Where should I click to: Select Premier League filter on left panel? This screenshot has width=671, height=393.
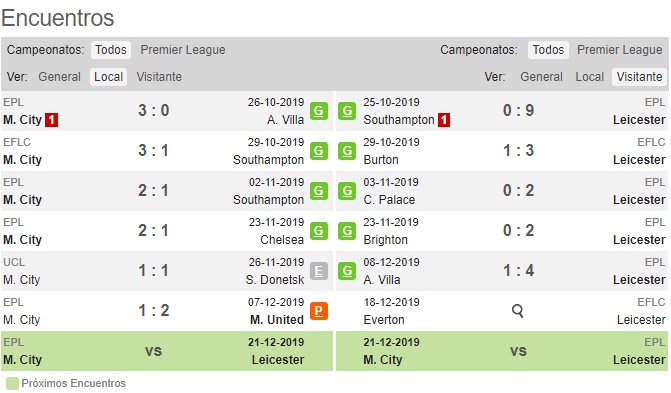[x=183, y=50]
